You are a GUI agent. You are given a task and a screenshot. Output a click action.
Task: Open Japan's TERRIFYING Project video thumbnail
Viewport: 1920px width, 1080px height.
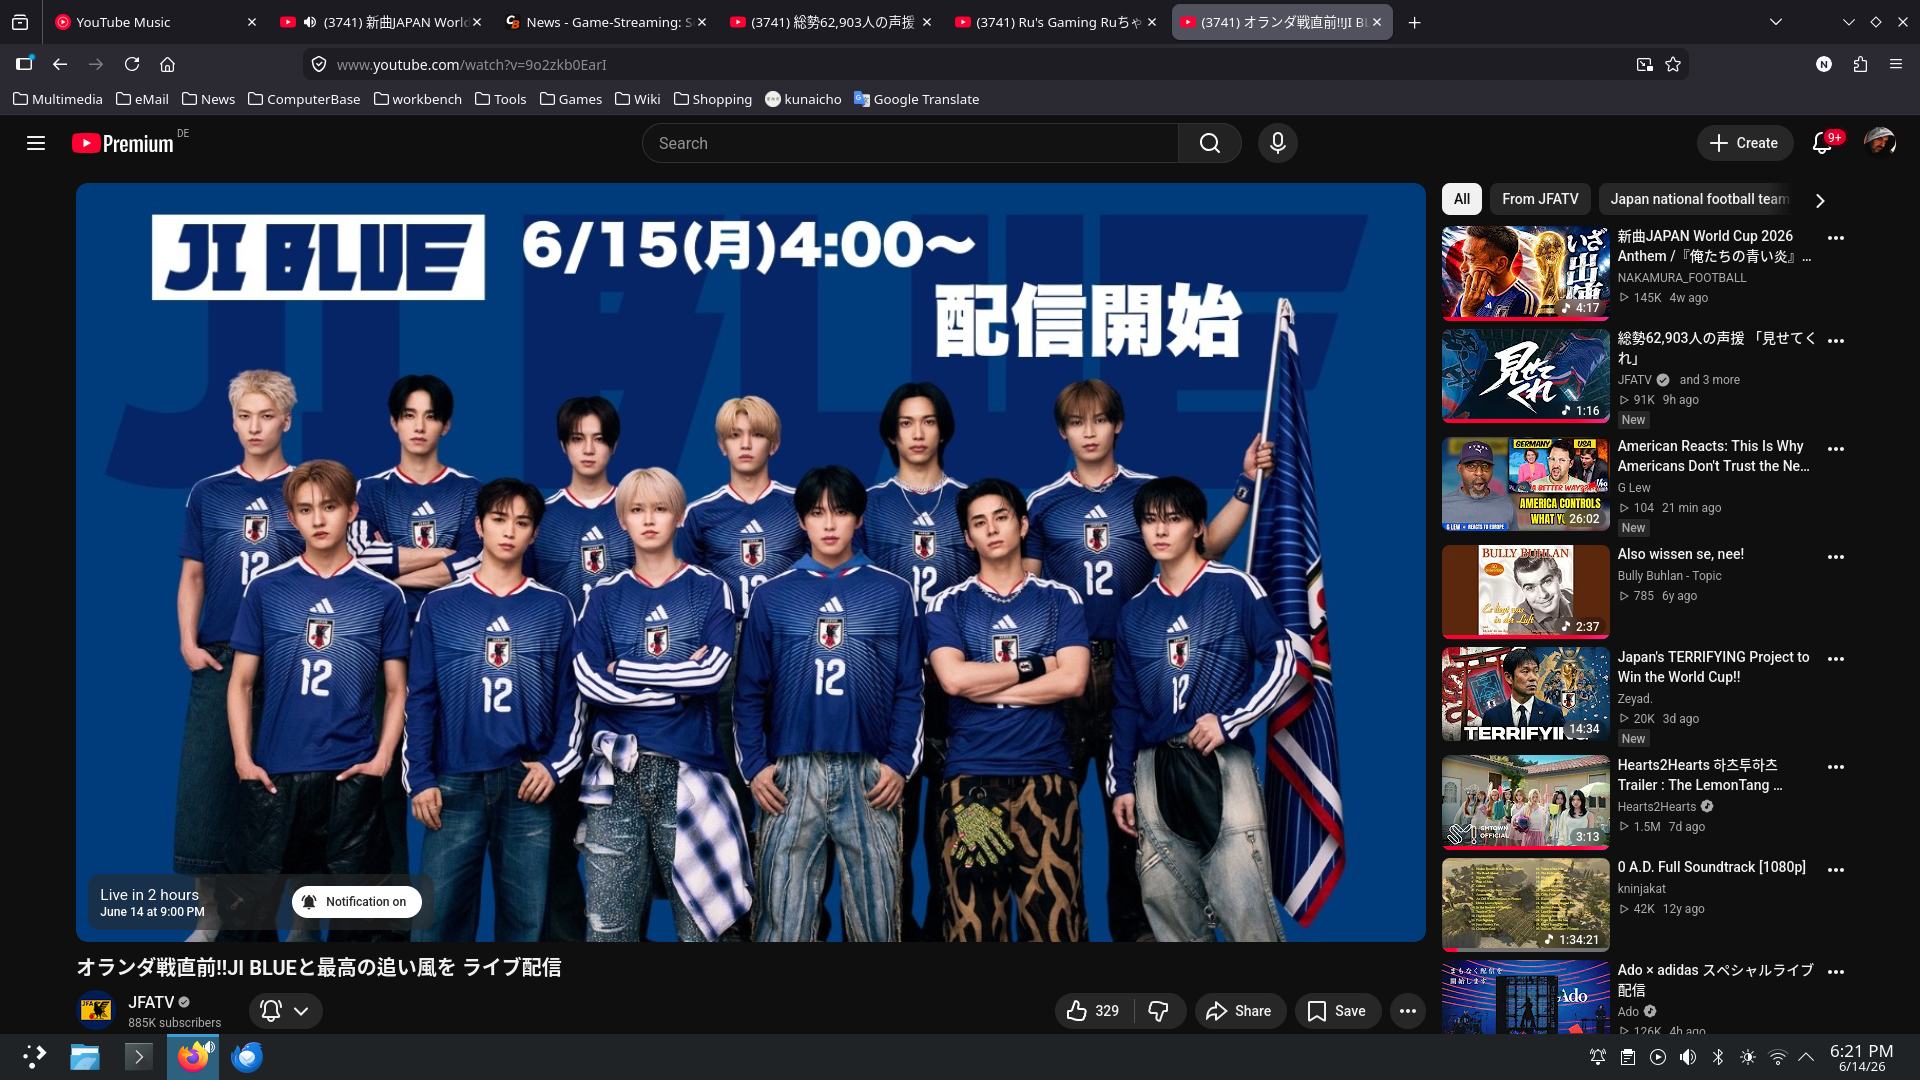1526,694
